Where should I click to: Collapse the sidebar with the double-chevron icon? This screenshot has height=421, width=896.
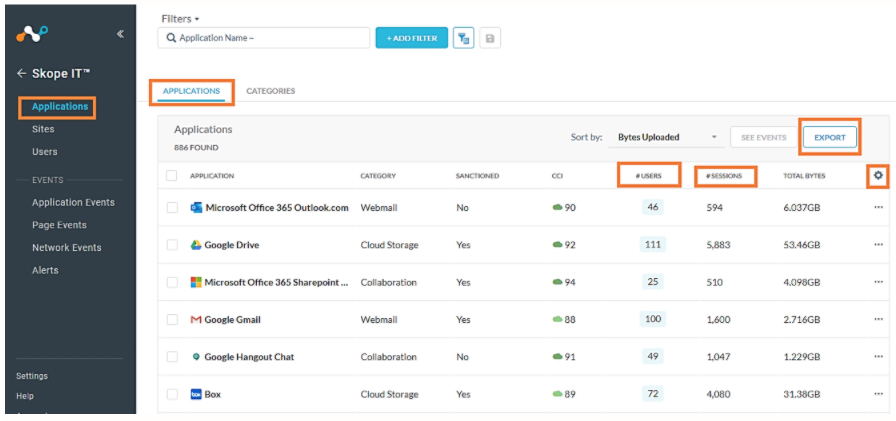120,34
